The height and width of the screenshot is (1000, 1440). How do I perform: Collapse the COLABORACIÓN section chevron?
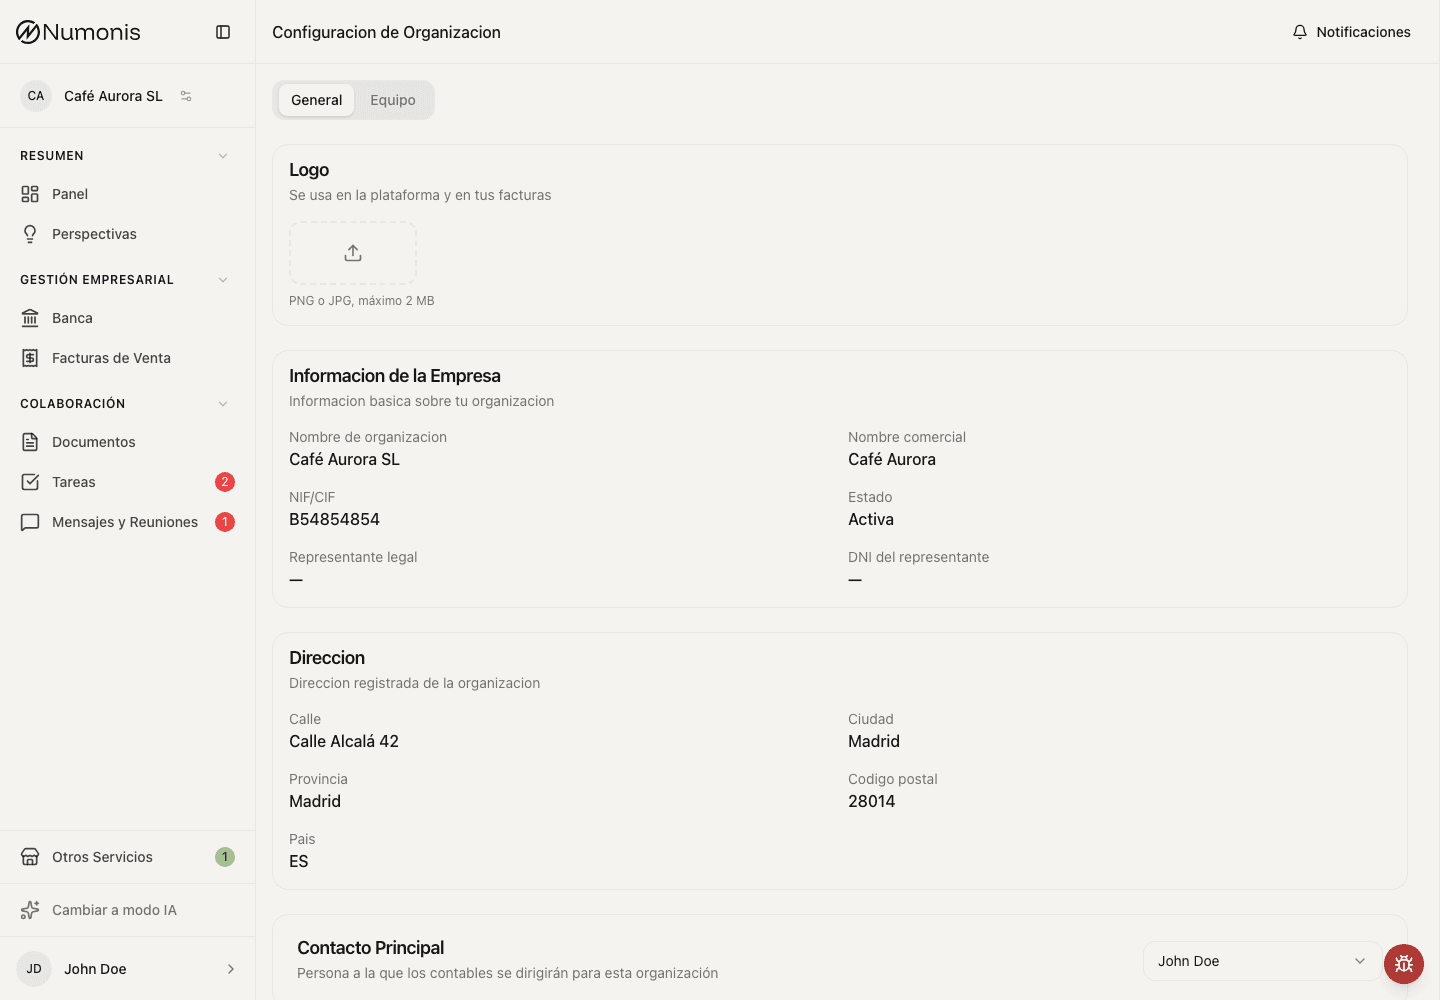[x=223, y=404]
